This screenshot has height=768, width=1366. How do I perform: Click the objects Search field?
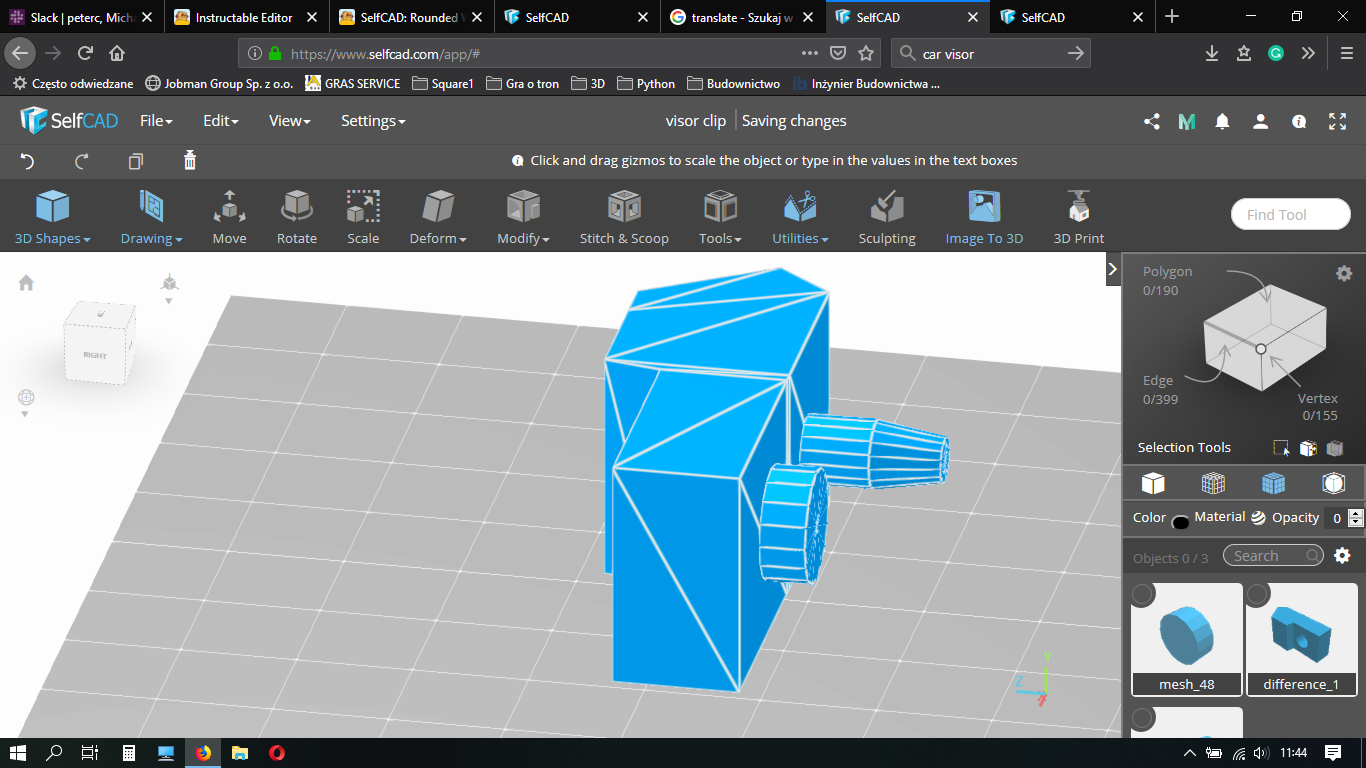click(1273, 556)
